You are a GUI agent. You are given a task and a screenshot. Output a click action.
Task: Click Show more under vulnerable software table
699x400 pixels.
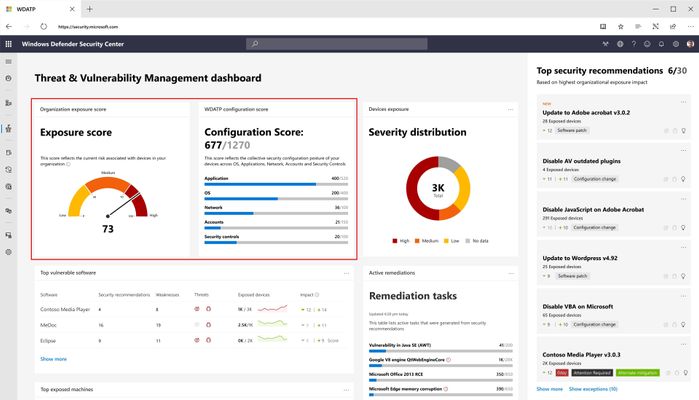click(53, 359)
